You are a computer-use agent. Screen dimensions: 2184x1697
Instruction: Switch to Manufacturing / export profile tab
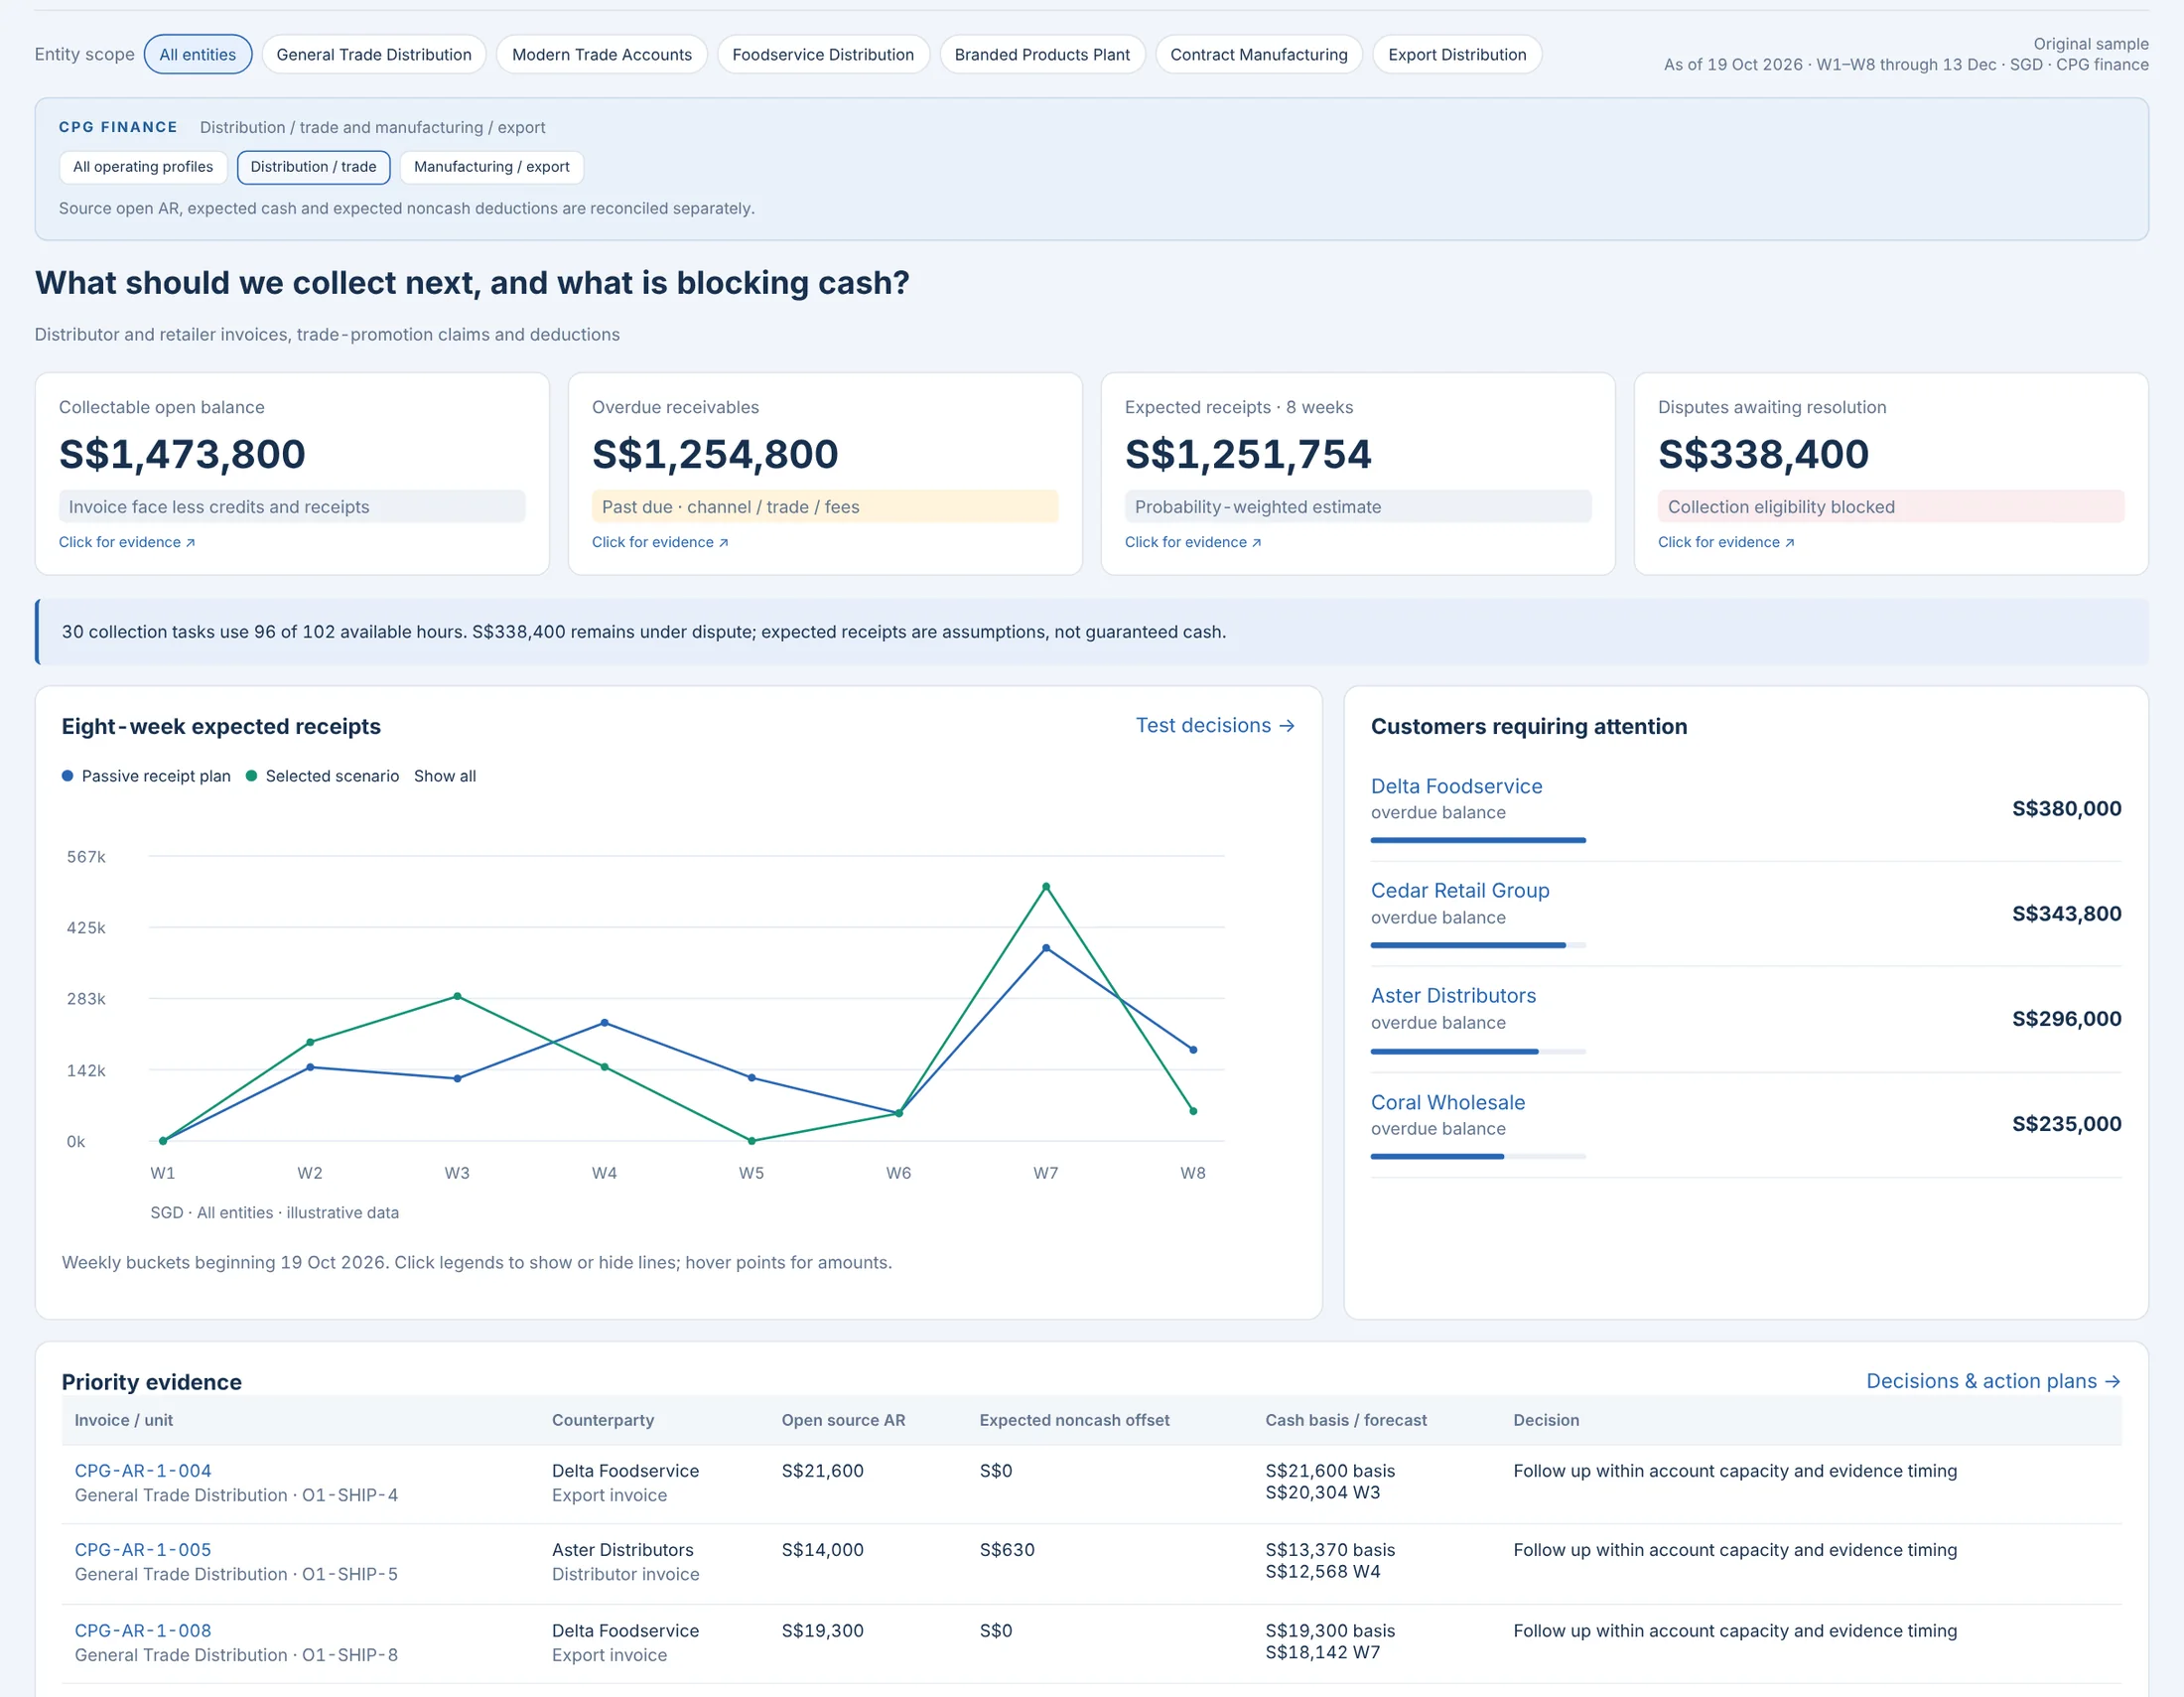tap(492, 167)
